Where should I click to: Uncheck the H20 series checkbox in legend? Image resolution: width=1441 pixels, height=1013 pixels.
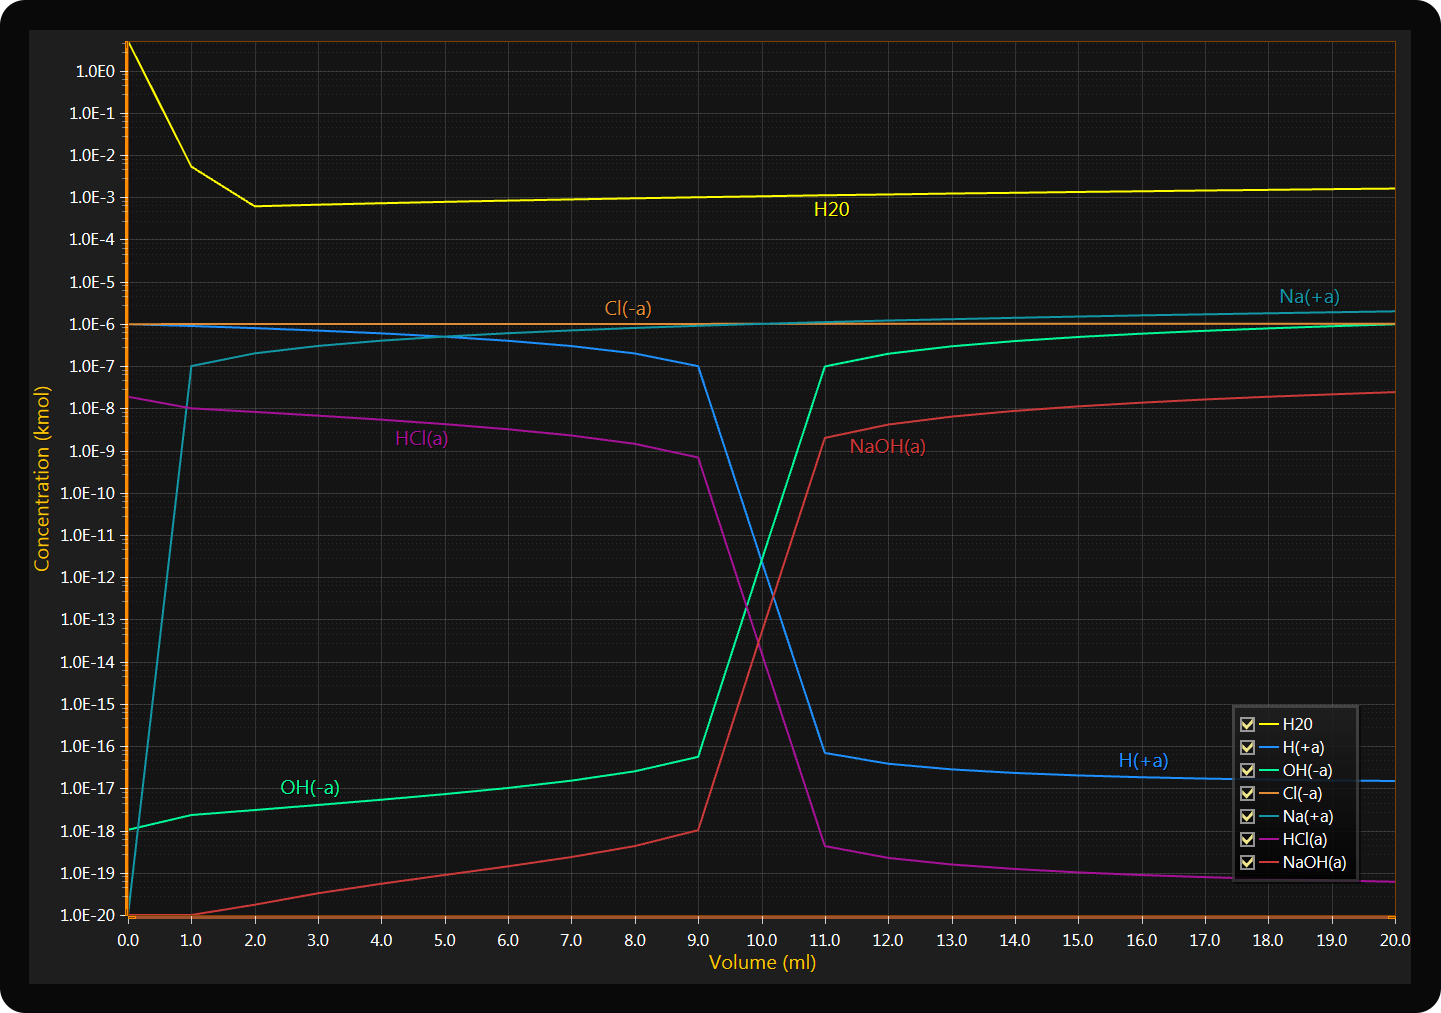1247,724
